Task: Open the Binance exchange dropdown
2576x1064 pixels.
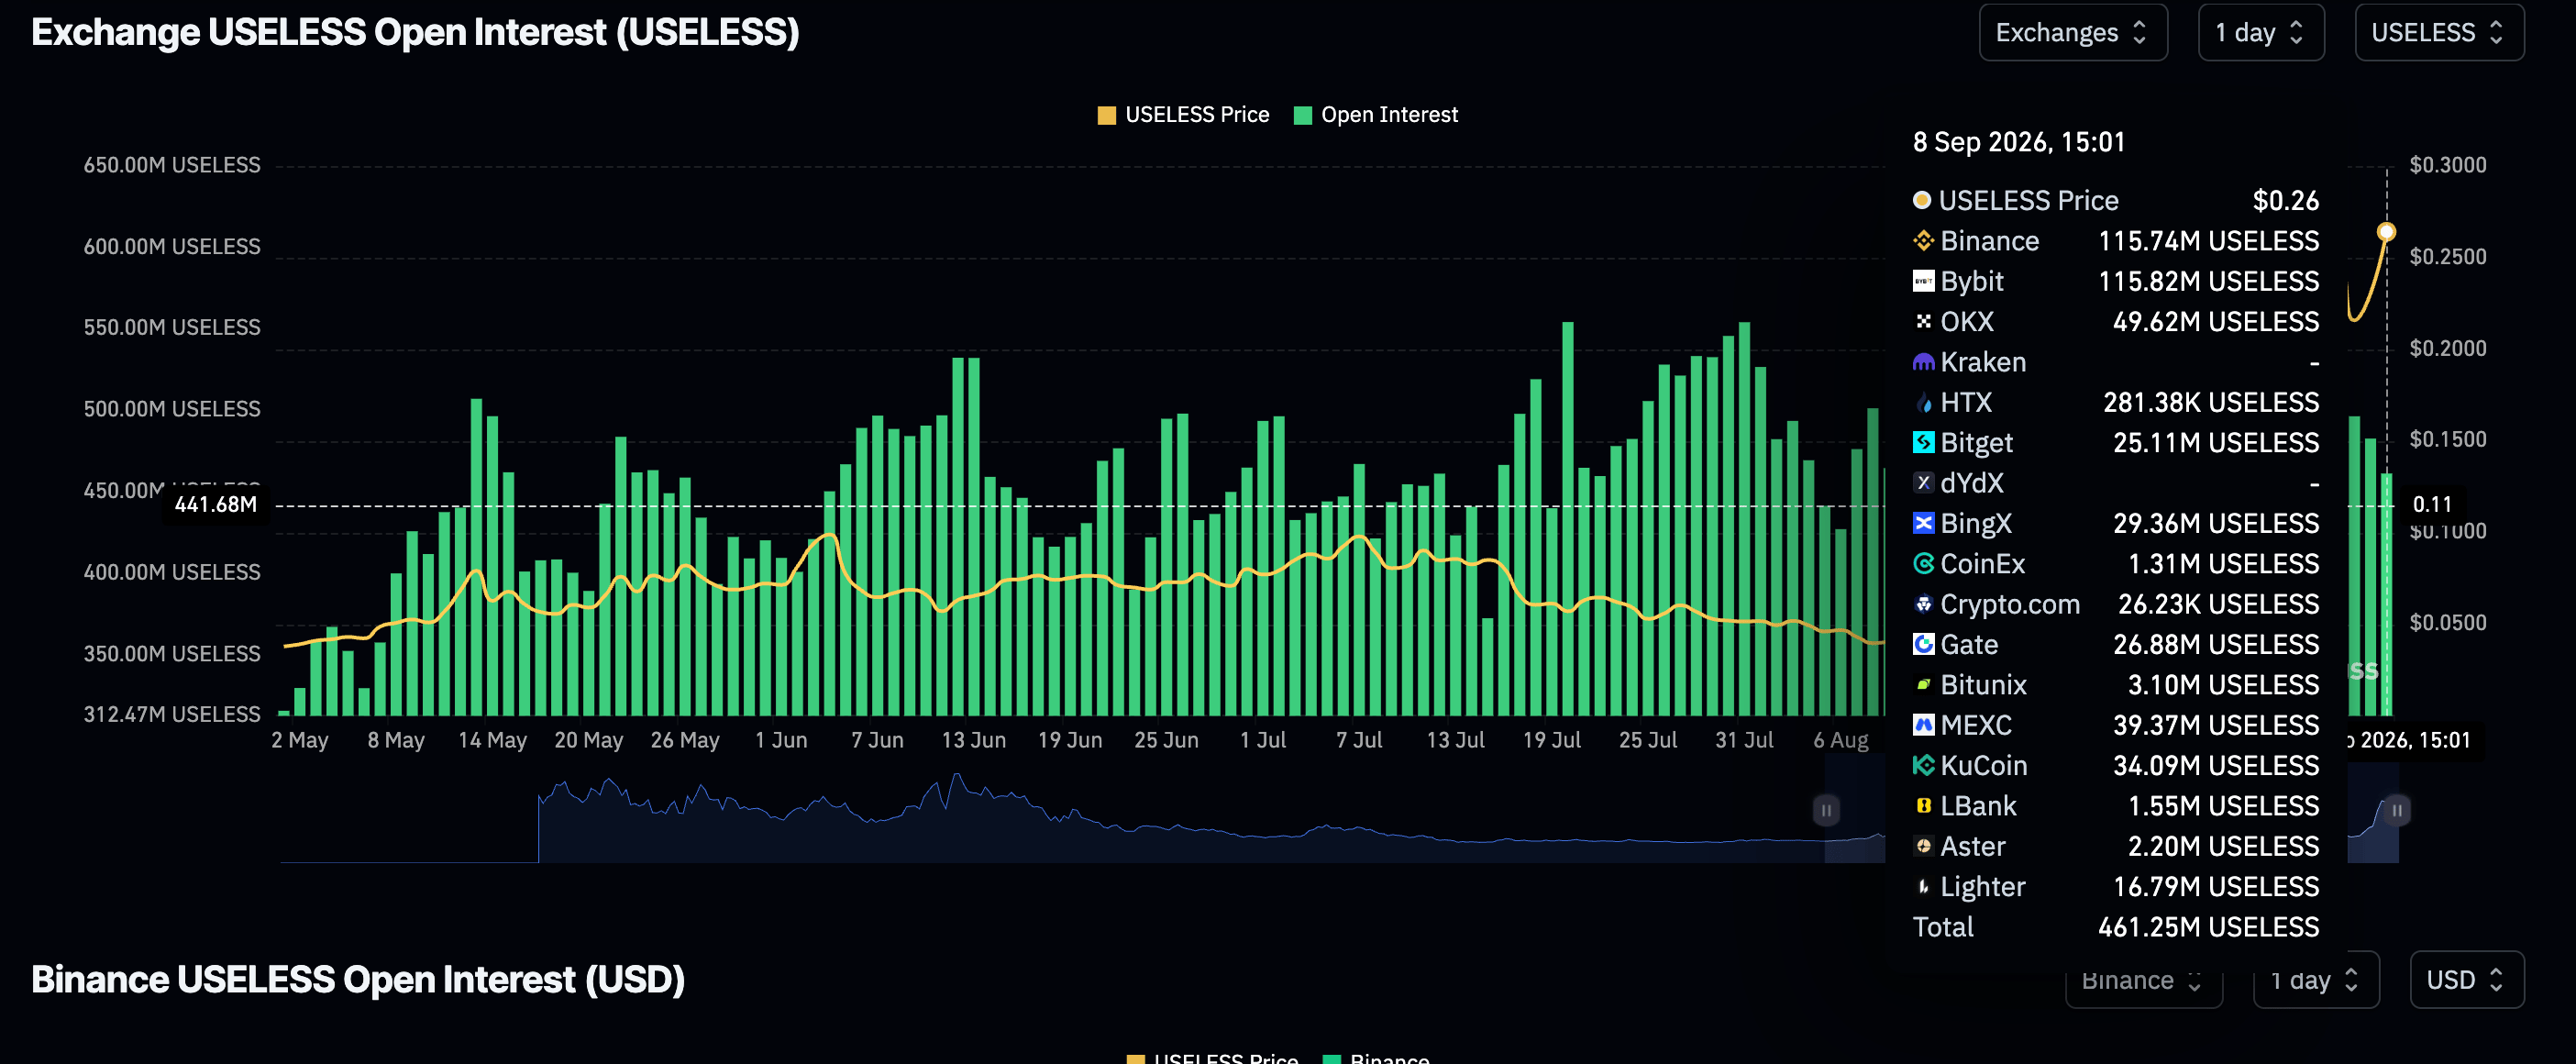Action: tap(2143, 980)
